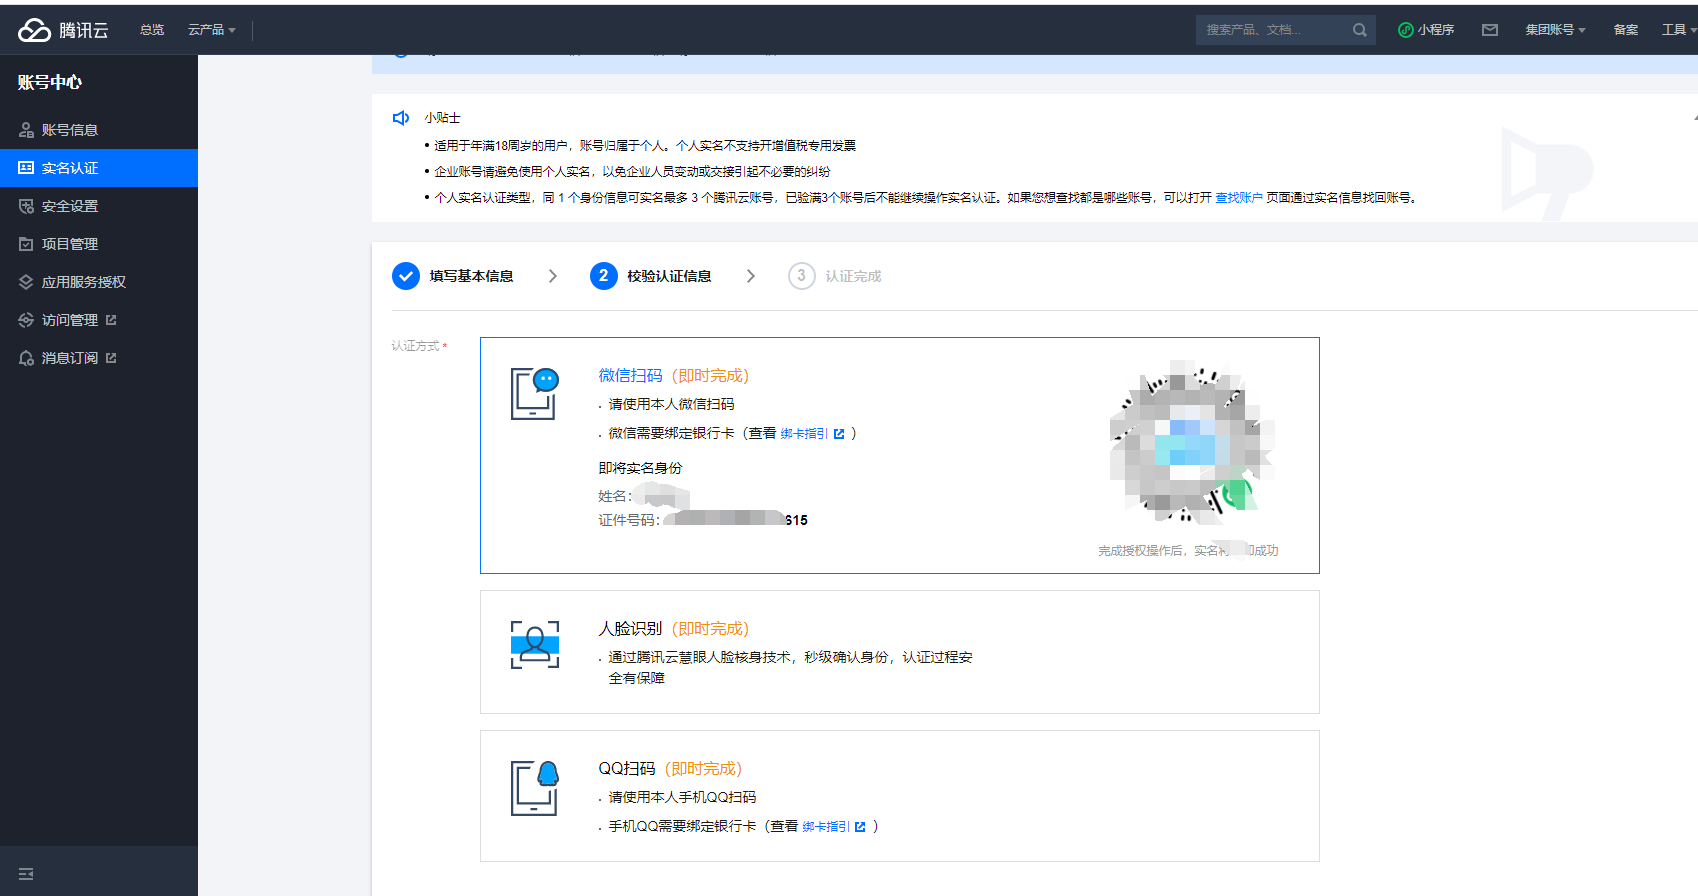
Task: Click step 2 校验认证信息
Action: tap(650, 276)
